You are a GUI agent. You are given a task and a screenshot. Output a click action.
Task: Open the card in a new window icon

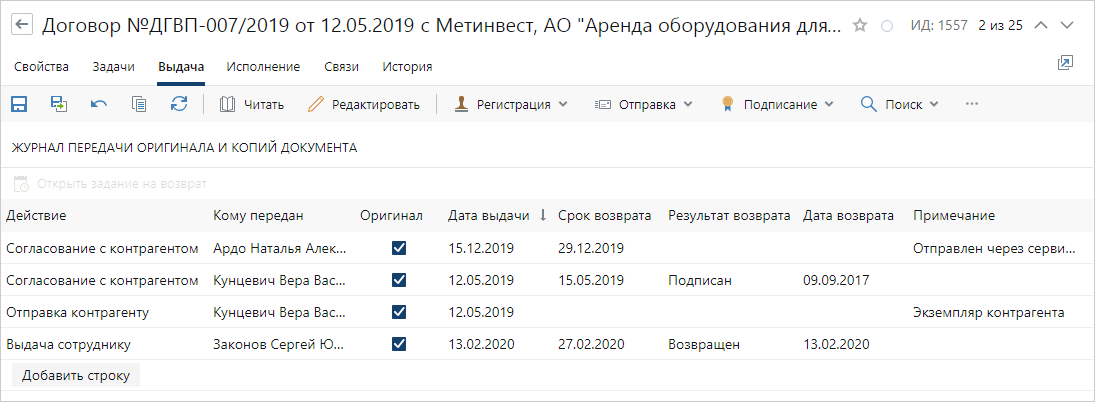tap(1065, 64)
